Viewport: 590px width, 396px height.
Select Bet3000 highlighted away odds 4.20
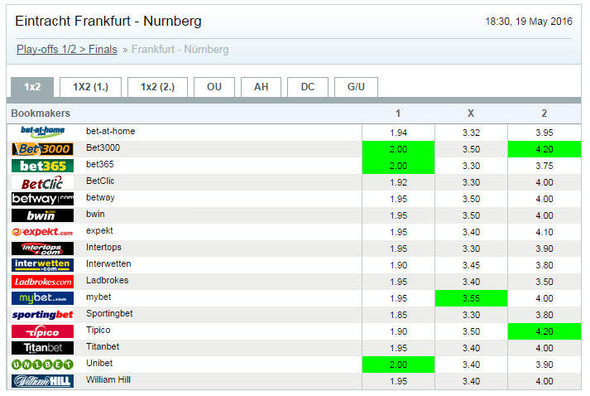pos(544,149)
